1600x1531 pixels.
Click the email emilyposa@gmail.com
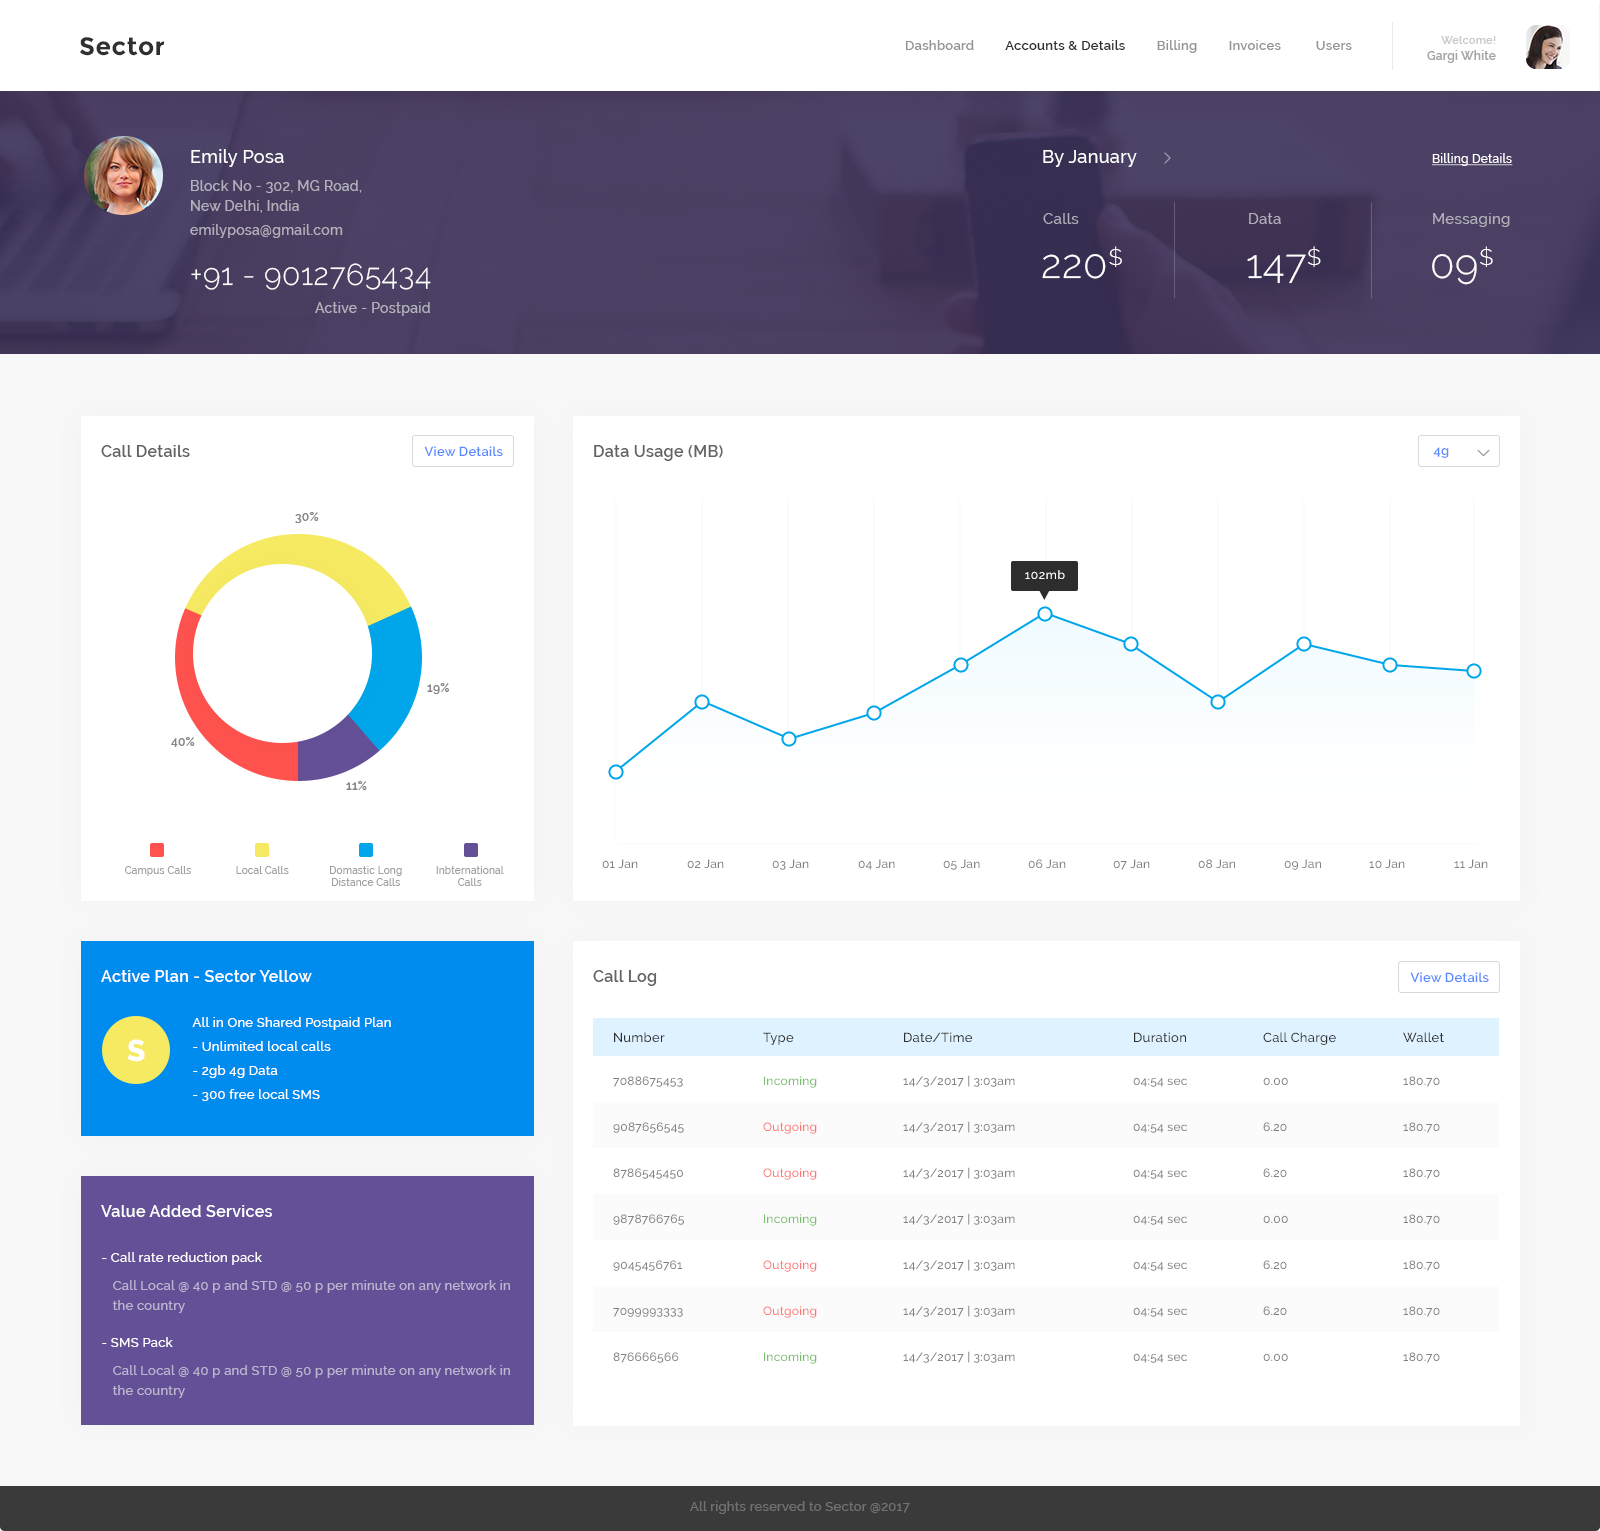point(266,230)
